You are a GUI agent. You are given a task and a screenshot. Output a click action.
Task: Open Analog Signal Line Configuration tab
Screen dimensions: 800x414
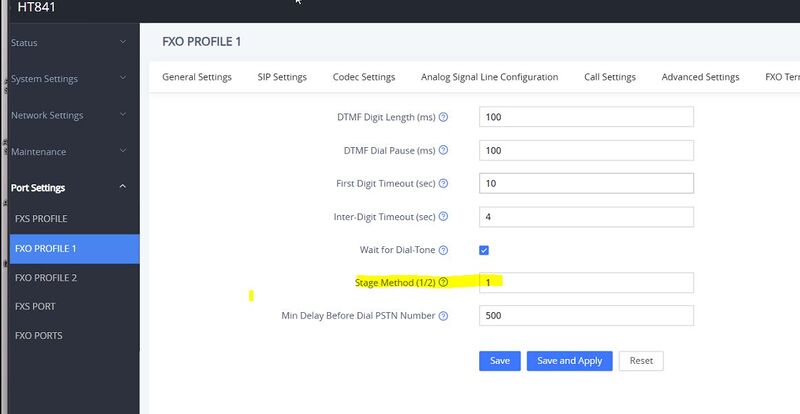click(489, 77)
